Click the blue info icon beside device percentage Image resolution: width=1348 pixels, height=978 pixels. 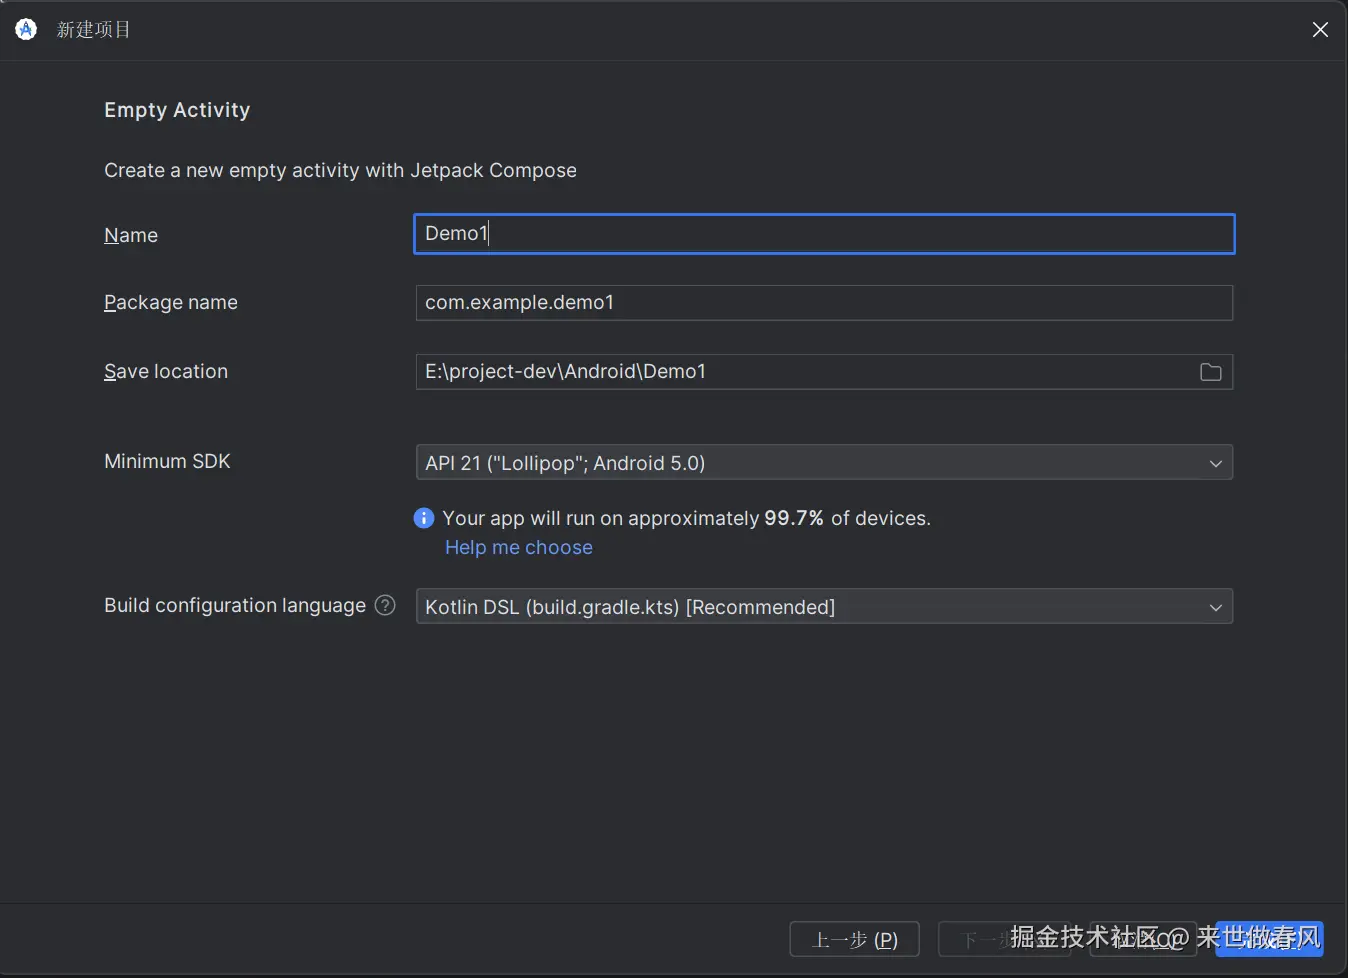tap(424, 518)
